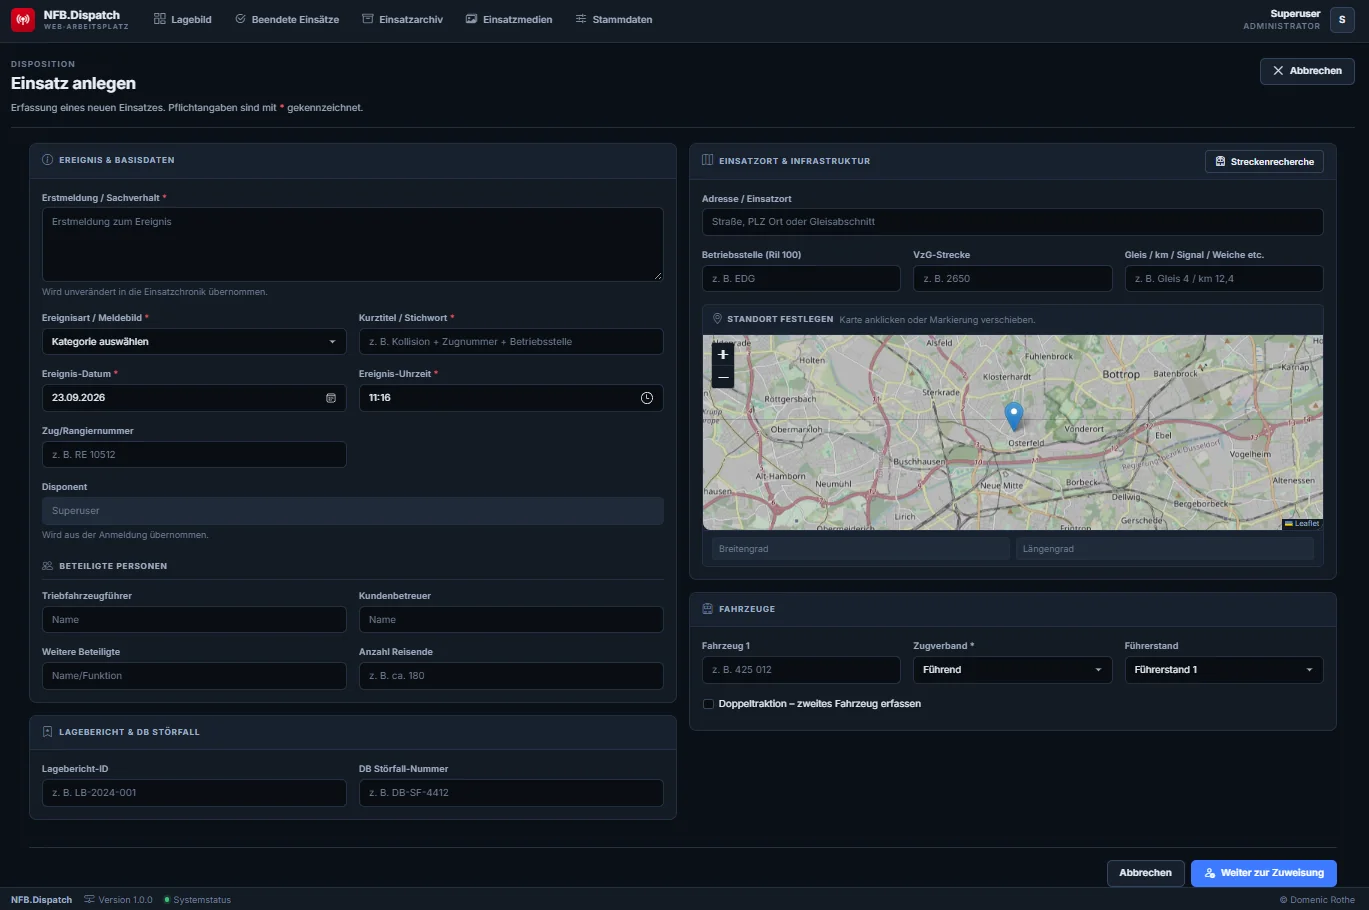Click Abbrechen button in page header
The height and width of the screenshot is (910, 1369).
pos(1307,71)
